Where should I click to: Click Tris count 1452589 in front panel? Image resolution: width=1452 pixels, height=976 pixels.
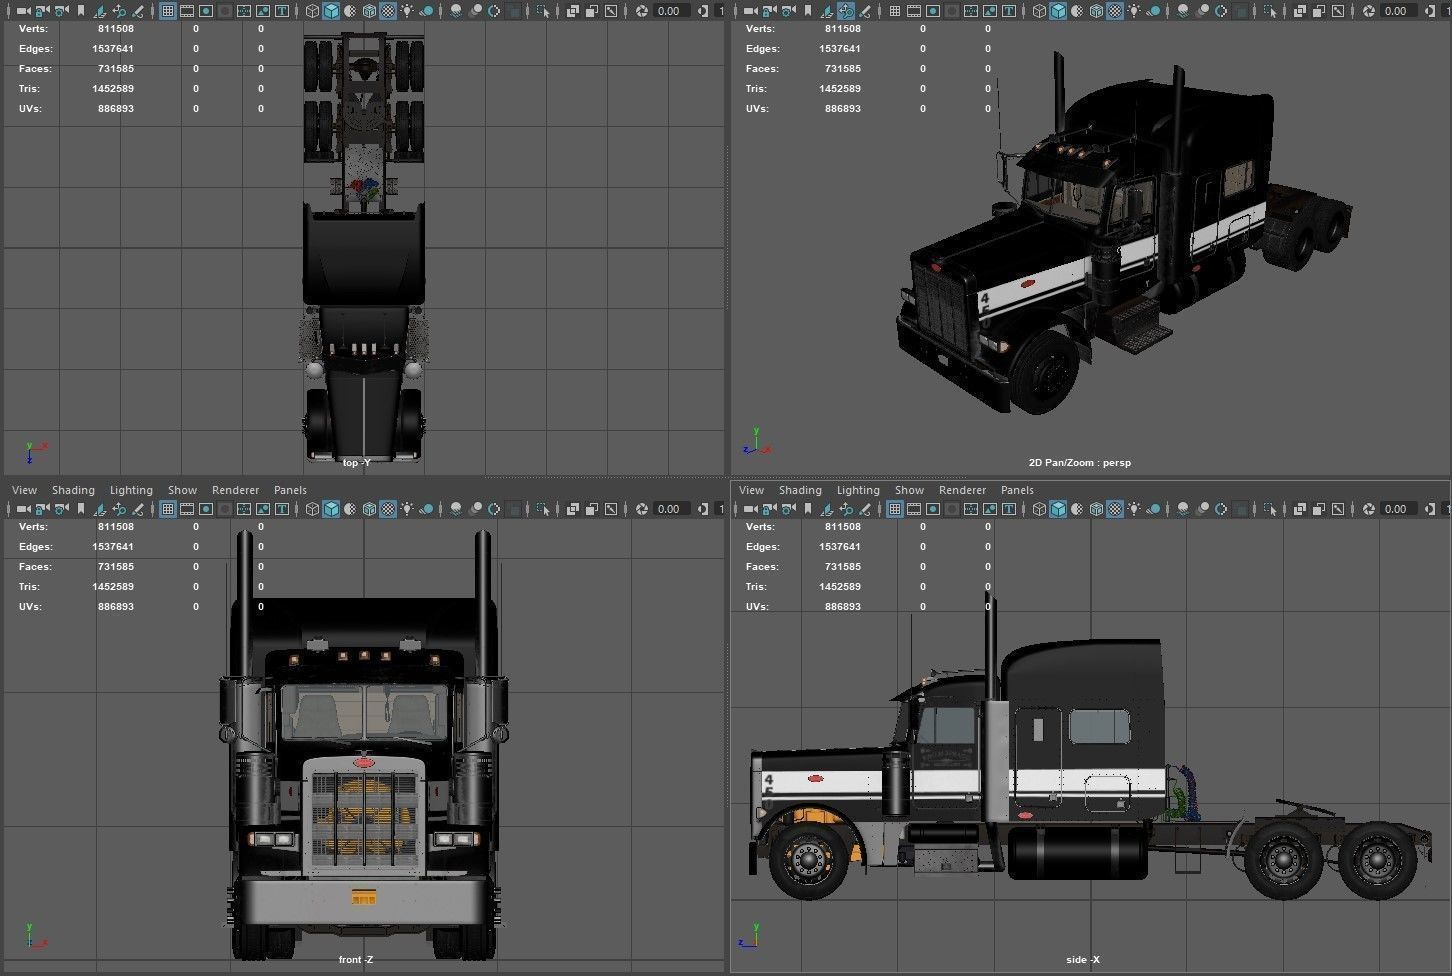tap(113, 587)
